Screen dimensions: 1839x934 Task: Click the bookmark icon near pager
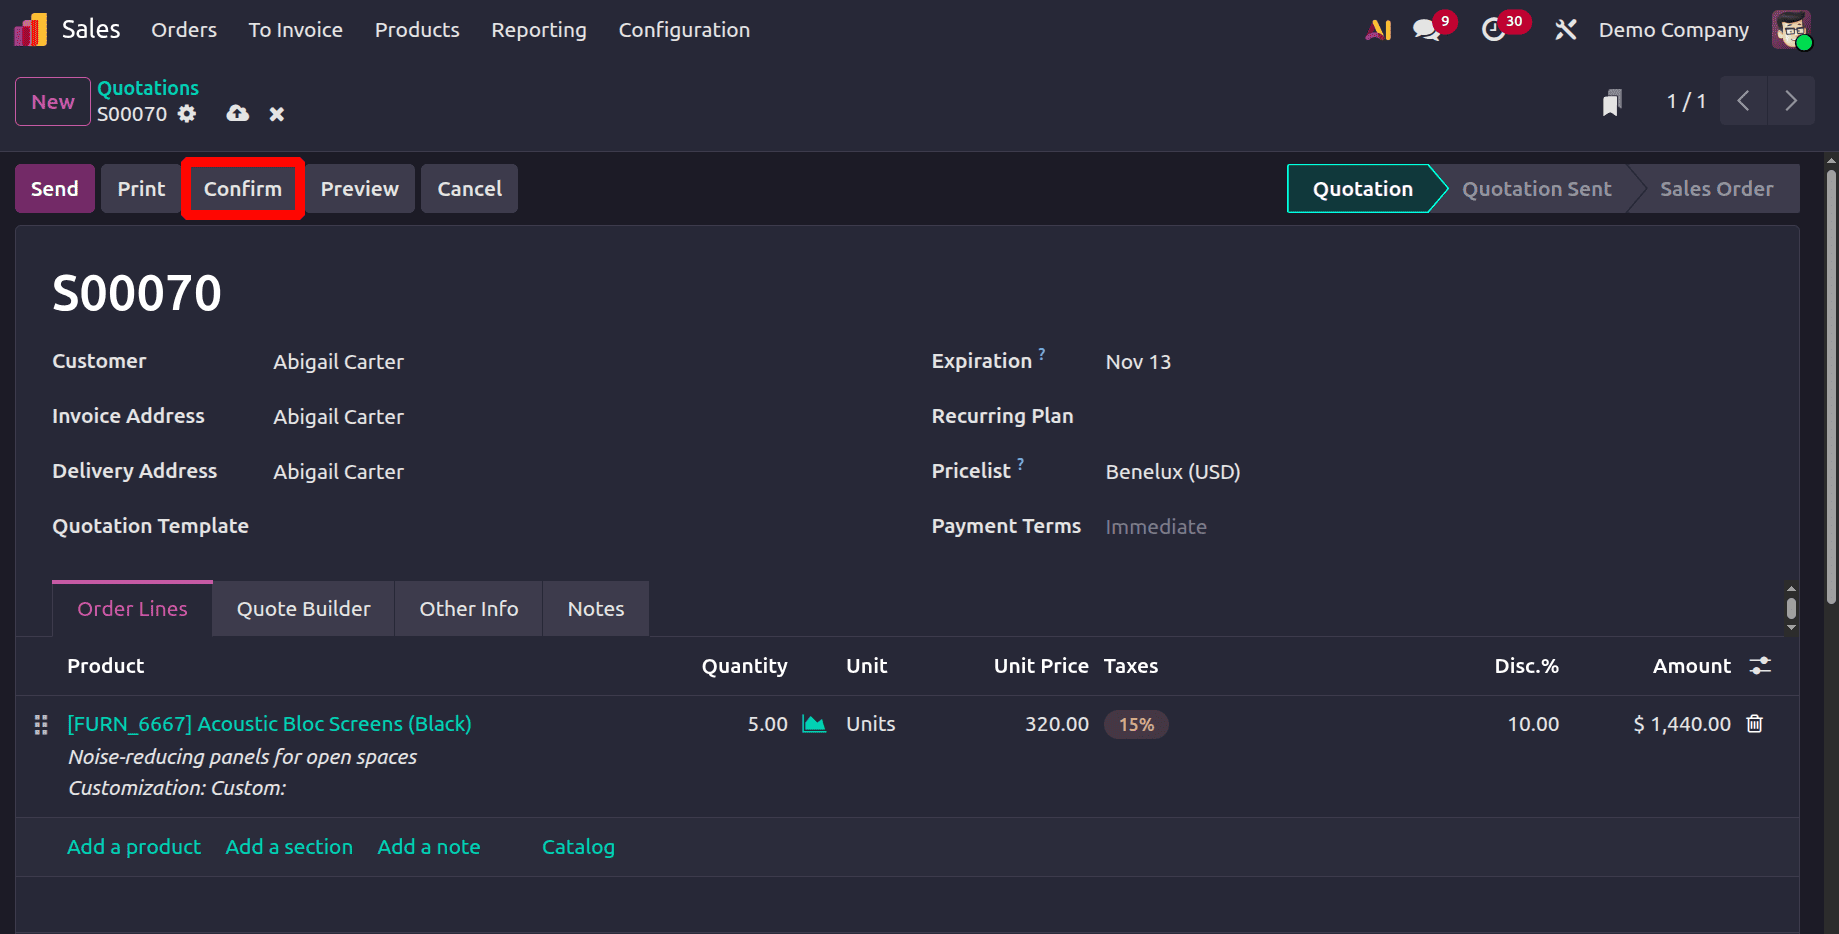pos(1612,102)
